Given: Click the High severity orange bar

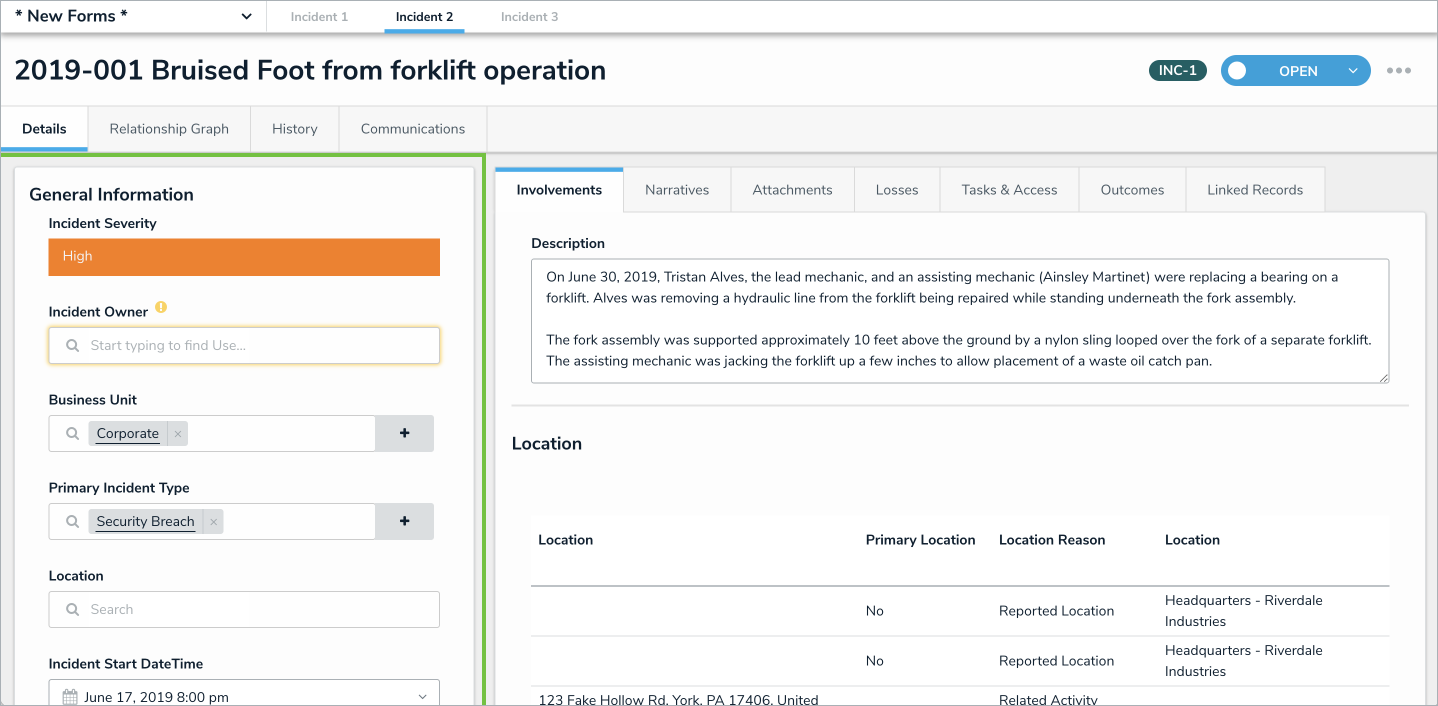Looking at the screenshot, I should pos(244,257).
